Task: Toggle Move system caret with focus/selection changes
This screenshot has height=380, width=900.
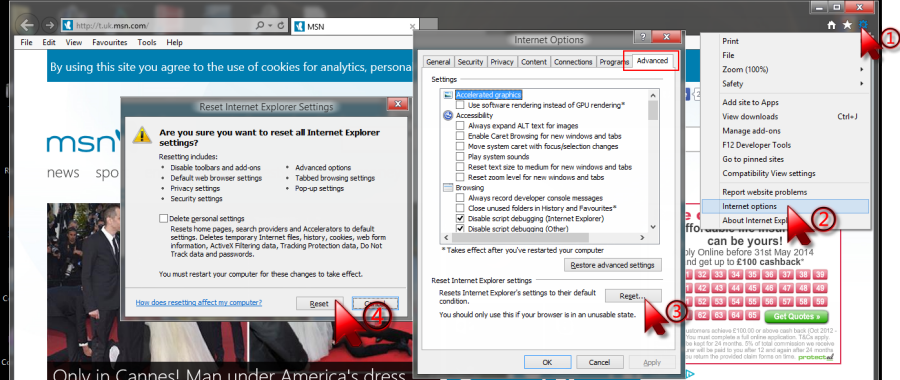Action: click(x=460, y=146)
